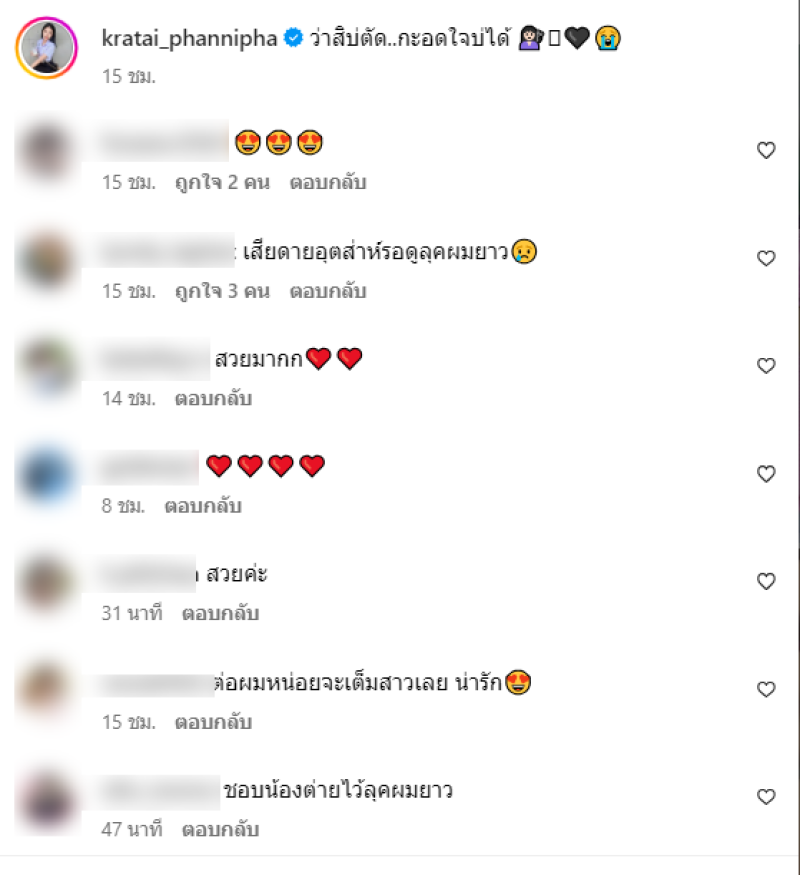Reply to the สวยมากก comment

(213, 398)
